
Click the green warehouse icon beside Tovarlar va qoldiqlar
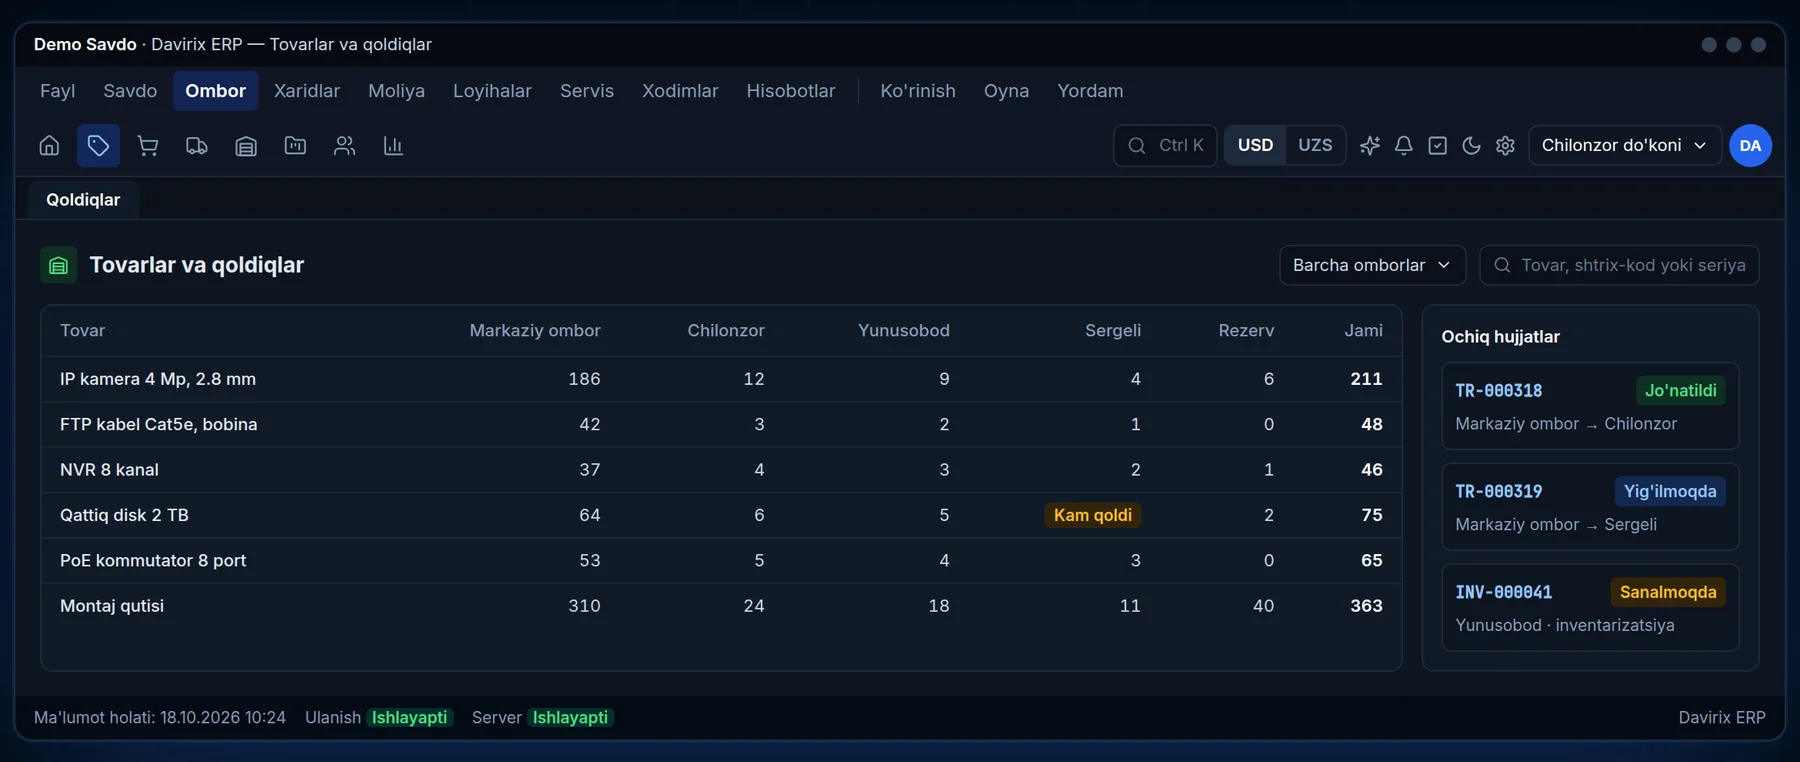(x=59, y=265)
